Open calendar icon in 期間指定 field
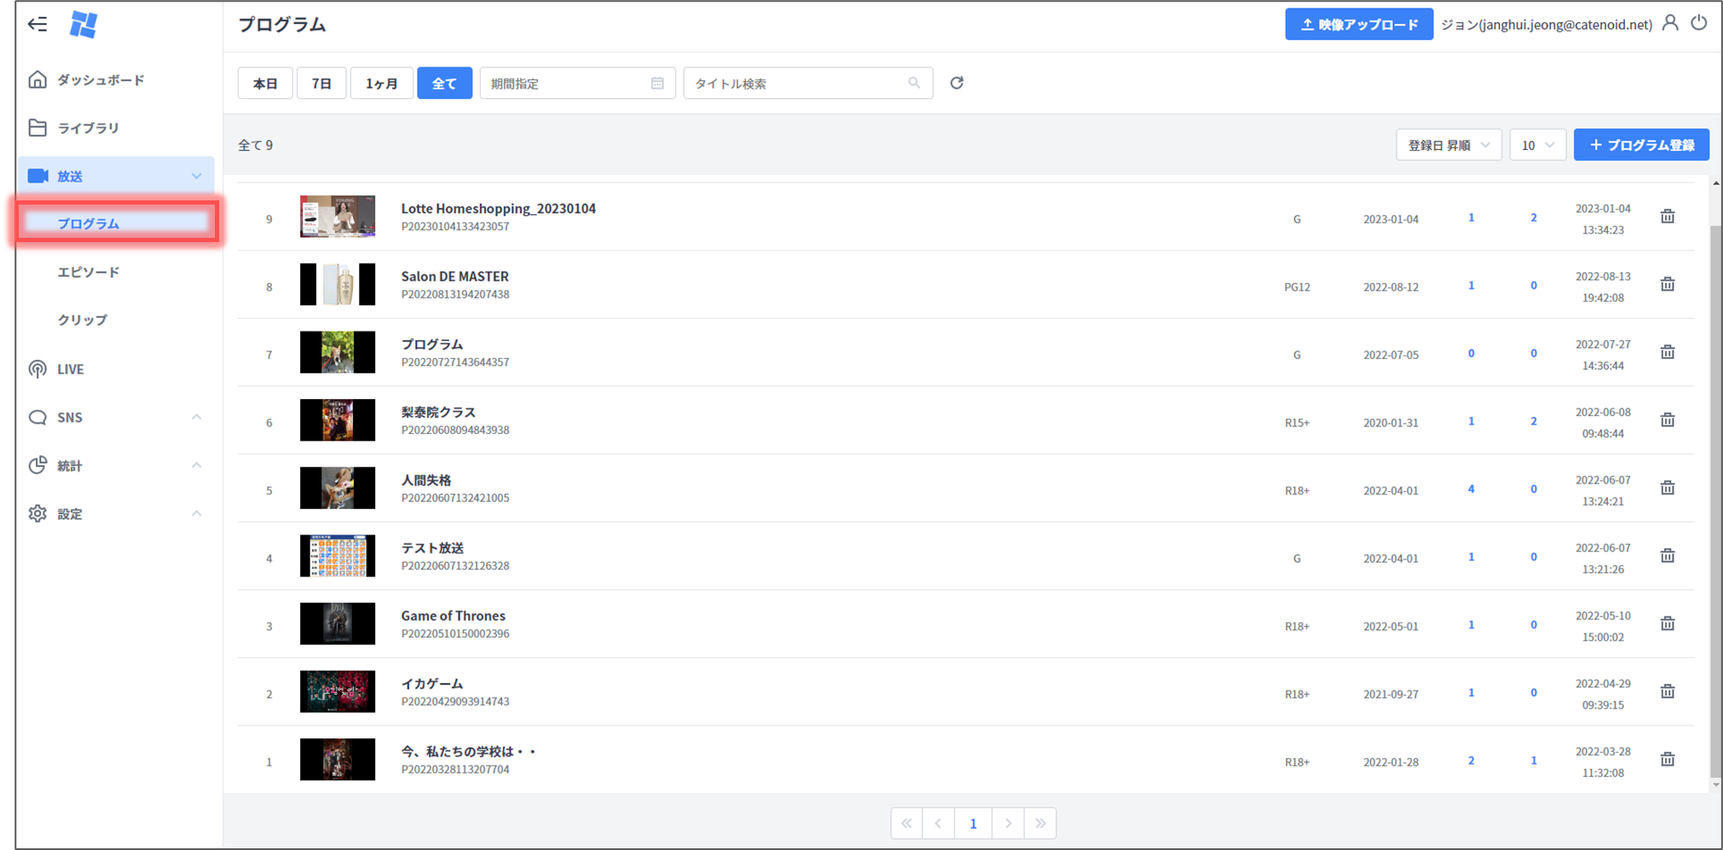Viewport: 1723px width, 850px height. pyautogui.click(x=657, y=83)
